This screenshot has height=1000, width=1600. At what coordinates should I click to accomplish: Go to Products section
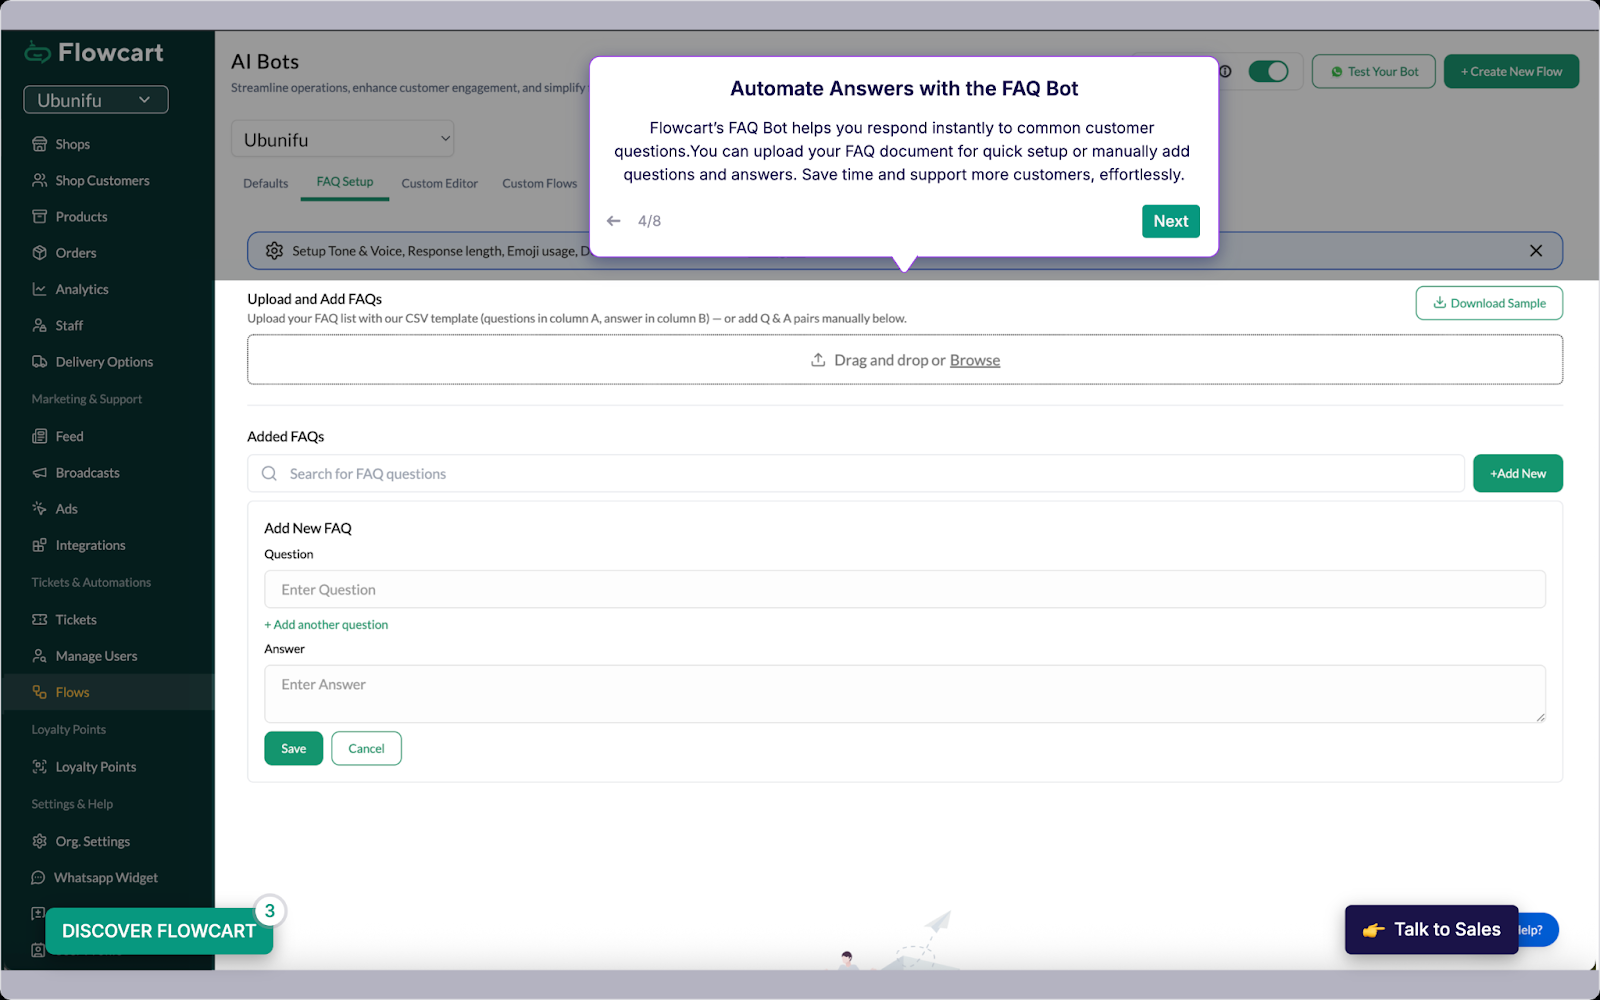69,216
